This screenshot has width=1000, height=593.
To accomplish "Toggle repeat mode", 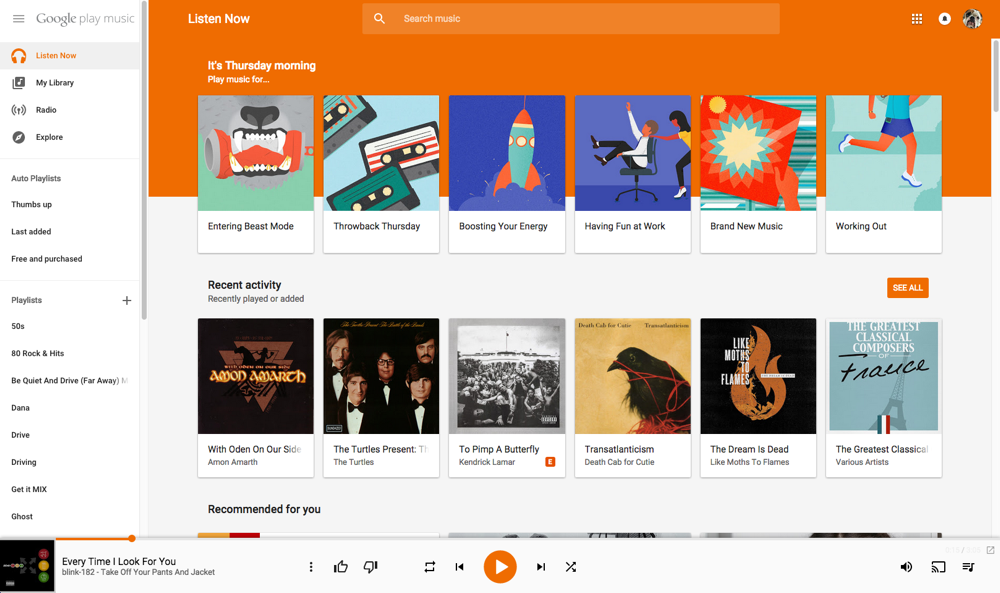I will pos(429,567).
